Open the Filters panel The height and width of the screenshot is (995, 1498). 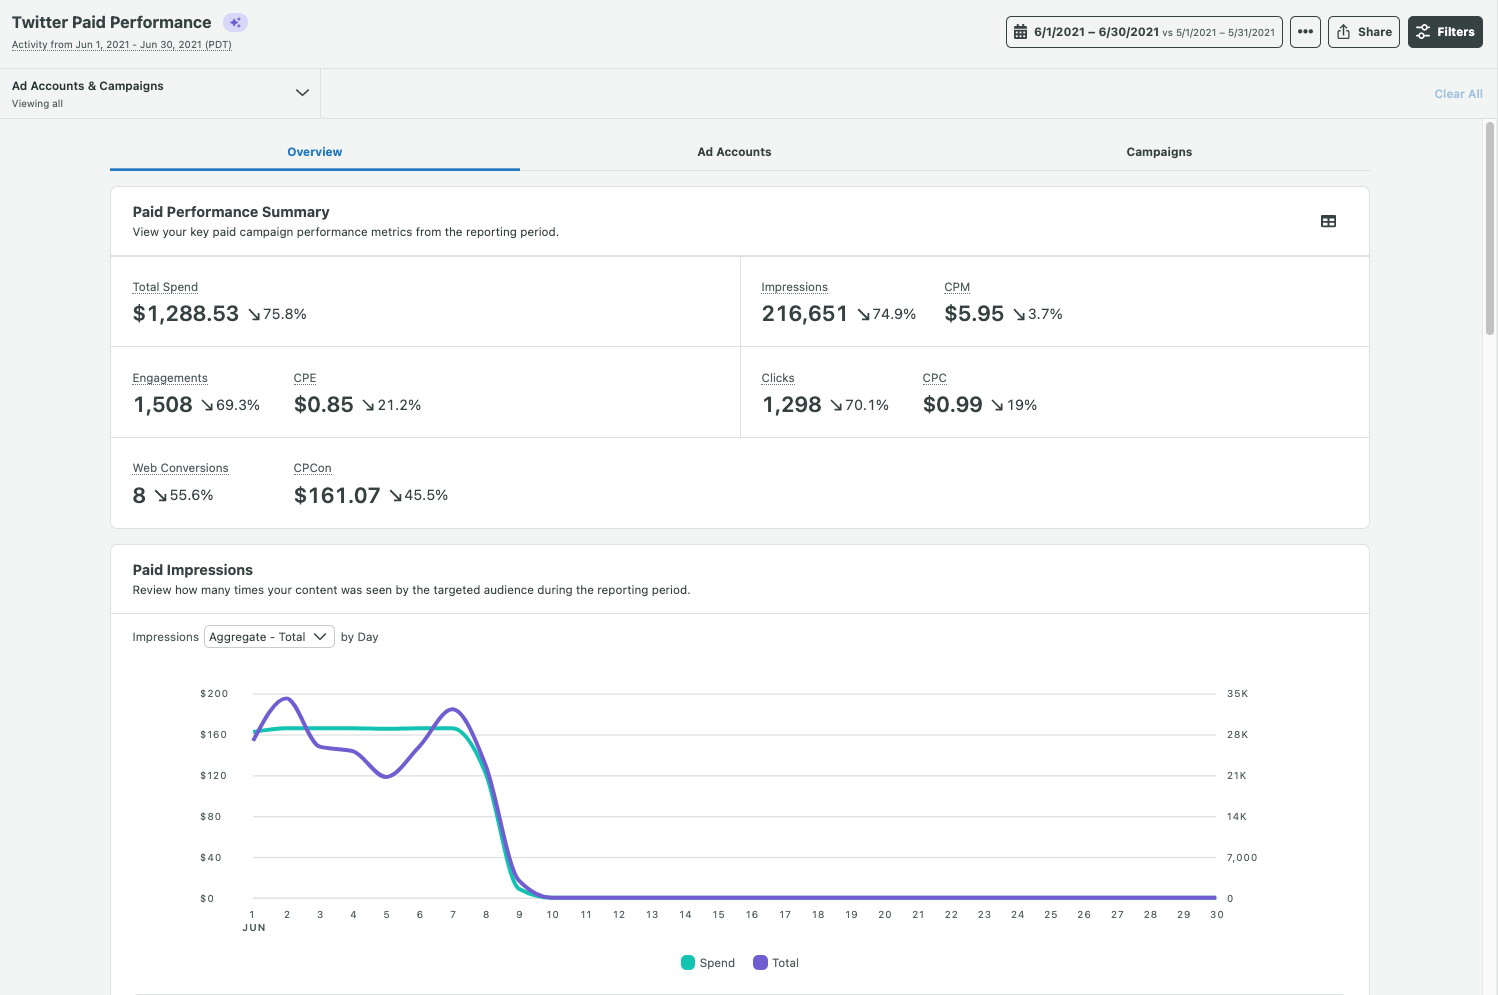pos(1445,32)
